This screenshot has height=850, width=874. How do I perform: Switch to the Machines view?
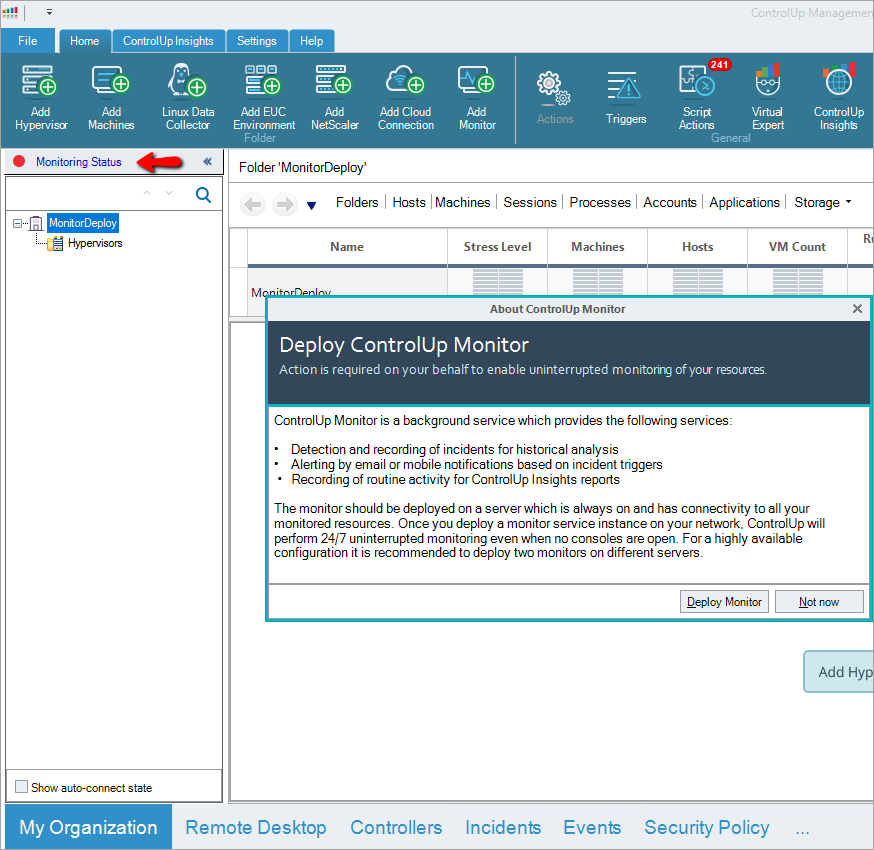[463, 202]
